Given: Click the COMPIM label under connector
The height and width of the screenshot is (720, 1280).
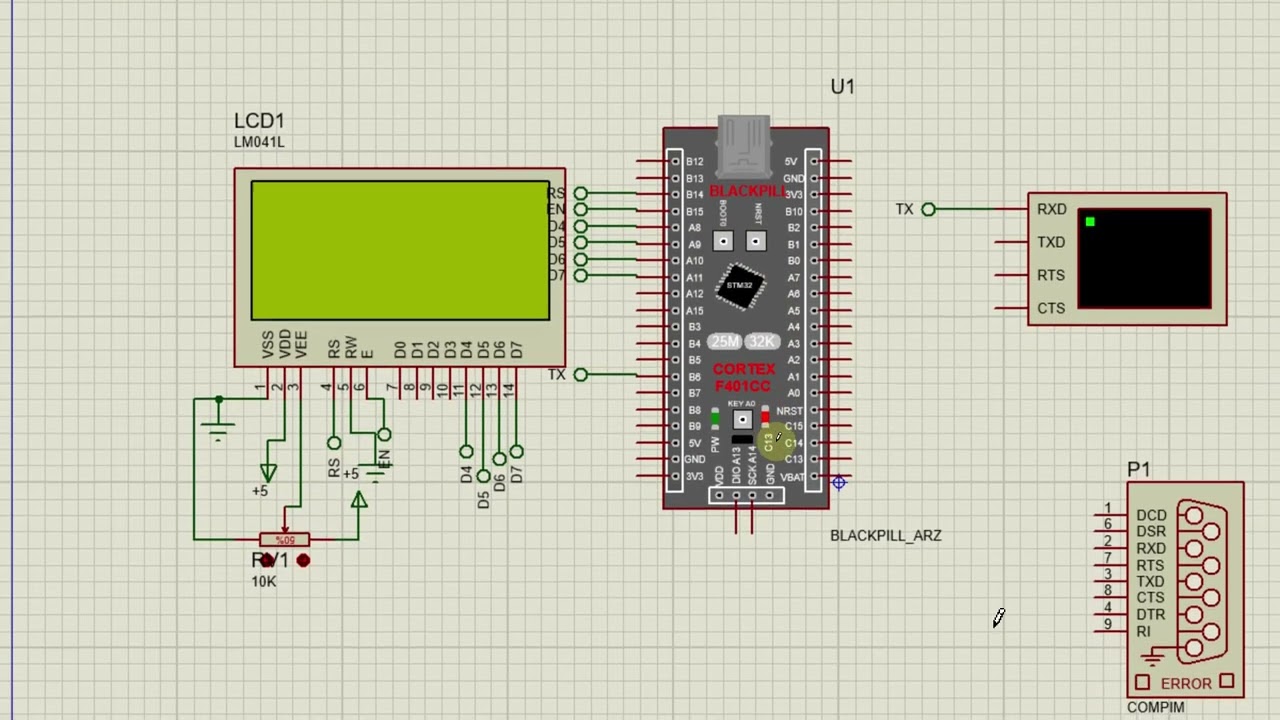Looking at the screenshot, I should pyautogui.click(x=1155, y=707).
